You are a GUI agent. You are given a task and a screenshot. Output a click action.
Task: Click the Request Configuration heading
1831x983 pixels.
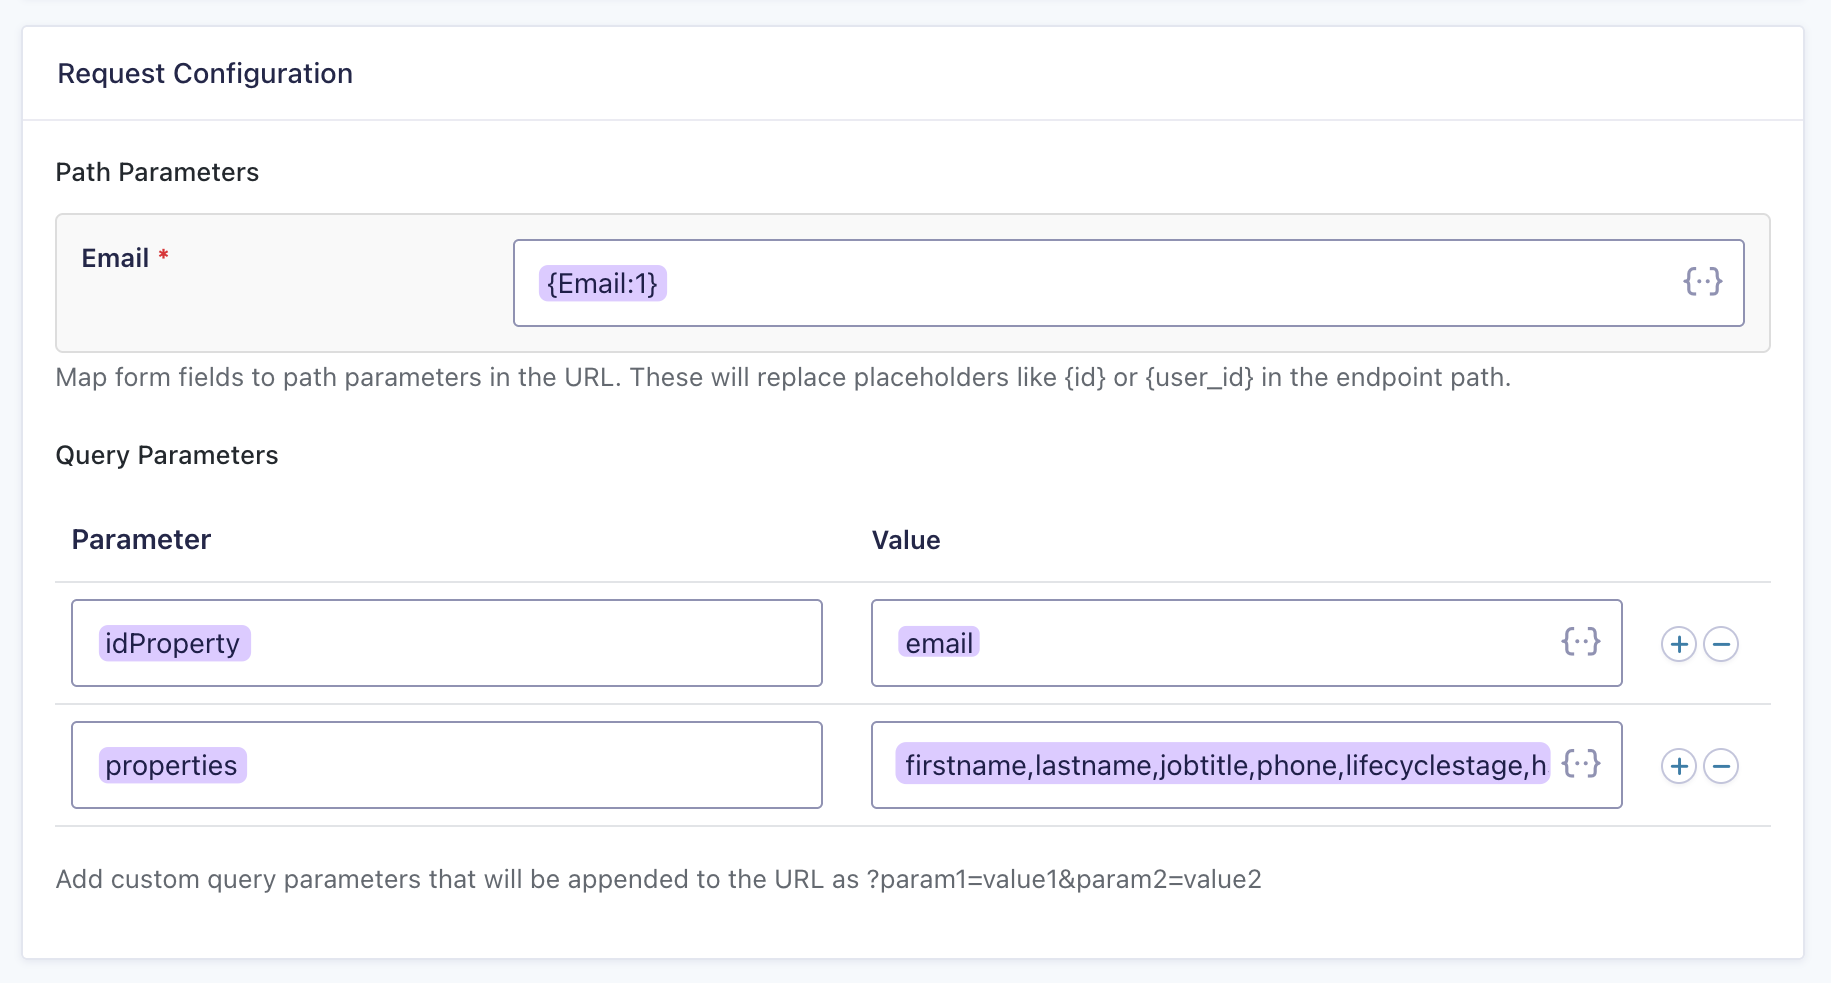coord(205,74)
